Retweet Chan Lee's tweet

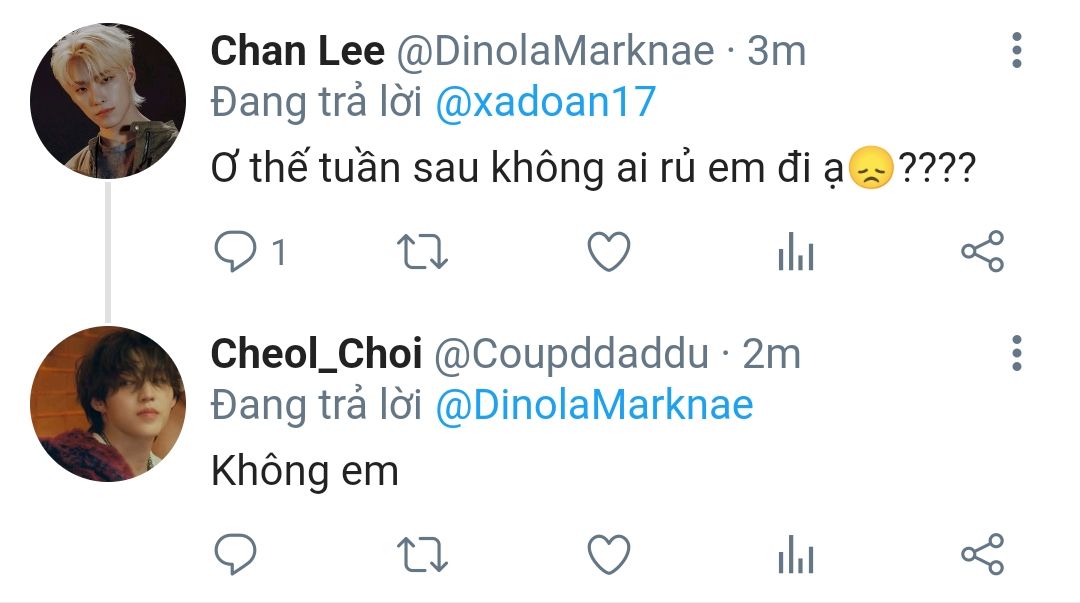(422, 252)
